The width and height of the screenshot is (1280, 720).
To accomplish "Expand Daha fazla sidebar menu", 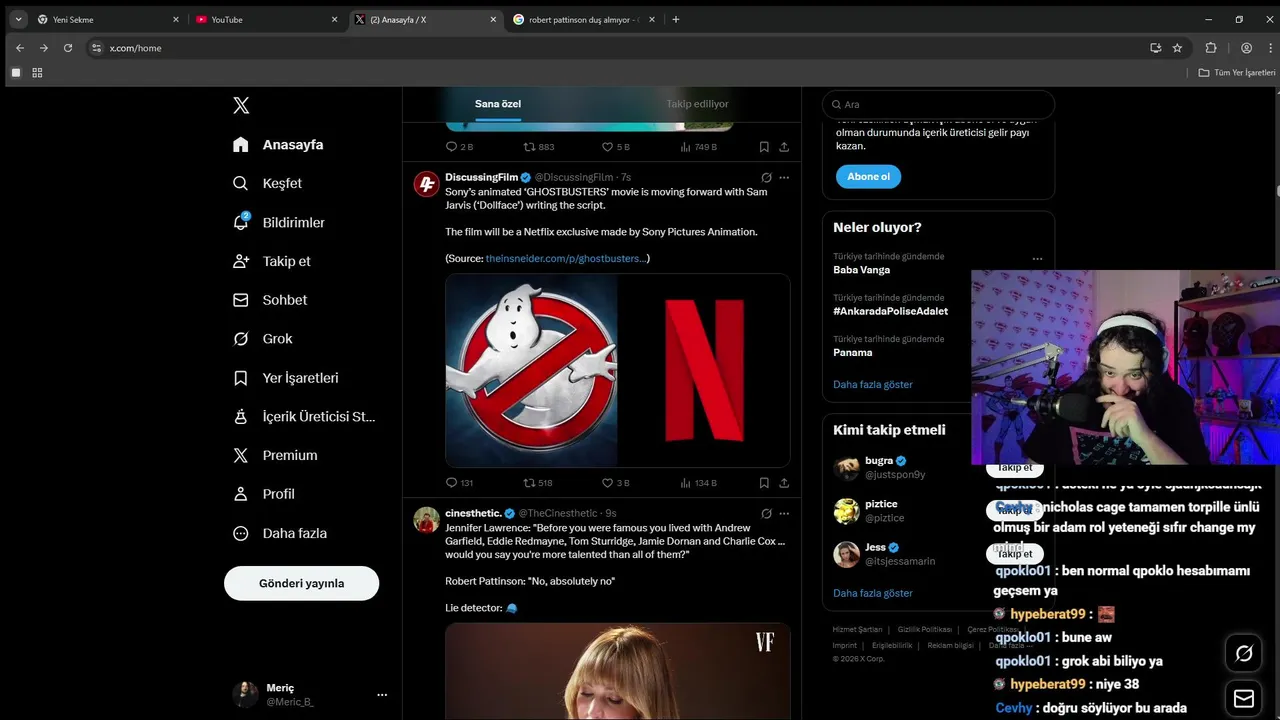I will click(x=280, y=533).
